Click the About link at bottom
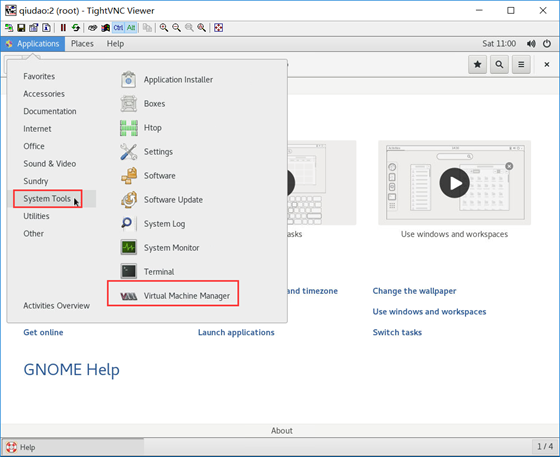560x457 pixels. pyautogui.click(x=281, y=431)
